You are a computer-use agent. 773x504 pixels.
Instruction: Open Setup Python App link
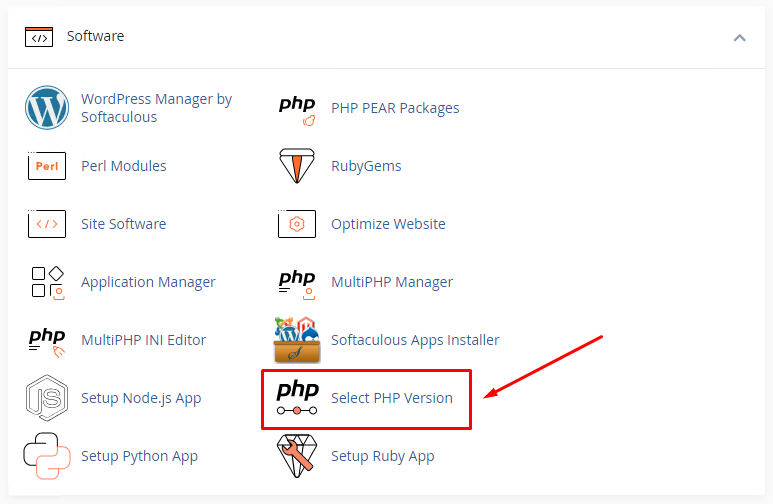[140, 456]
